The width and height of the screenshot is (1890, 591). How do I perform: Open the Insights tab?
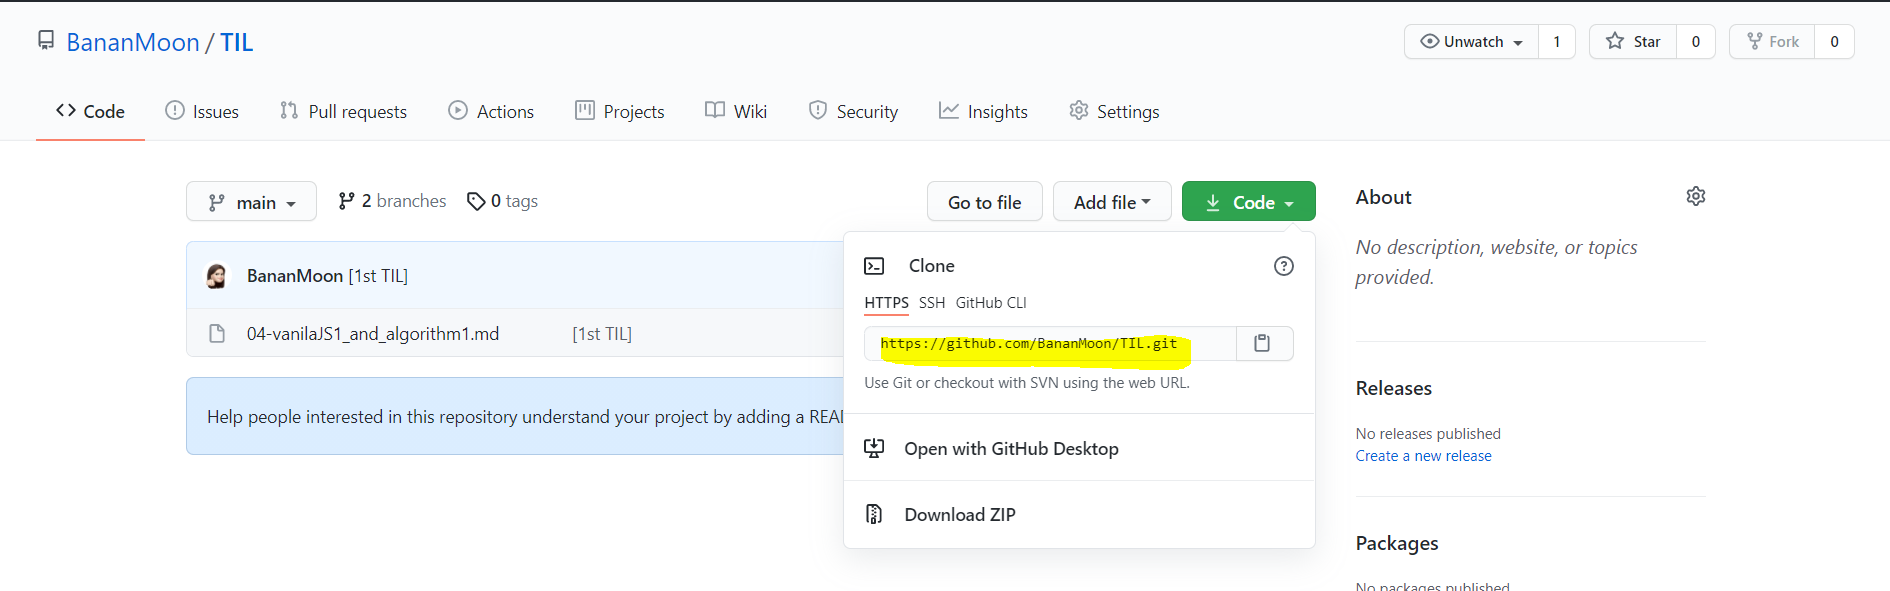click(x=983, y=111)
